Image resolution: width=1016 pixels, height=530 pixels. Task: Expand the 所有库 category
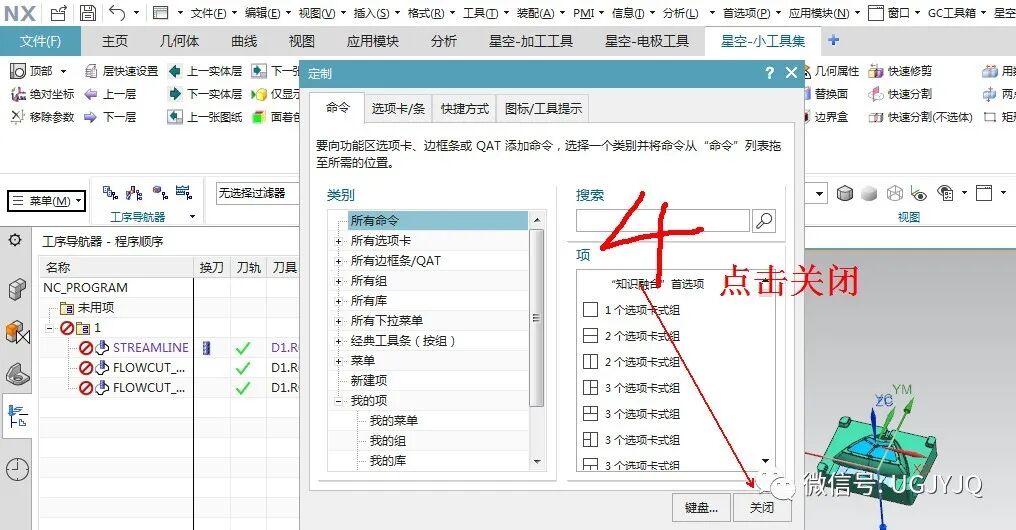[x=338, y=301]
